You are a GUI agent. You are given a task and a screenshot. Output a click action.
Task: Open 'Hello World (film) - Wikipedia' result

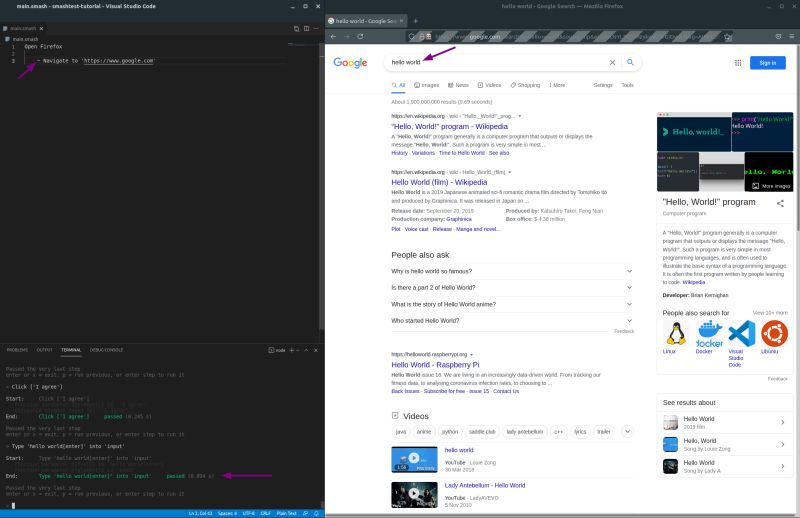[x=439, y=182]
